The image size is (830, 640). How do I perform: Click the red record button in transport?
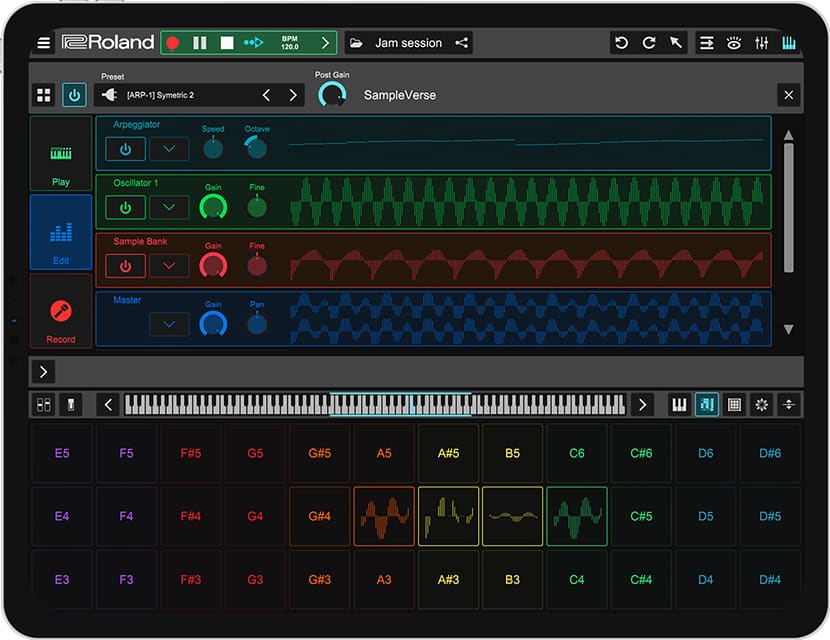point(173,43)
